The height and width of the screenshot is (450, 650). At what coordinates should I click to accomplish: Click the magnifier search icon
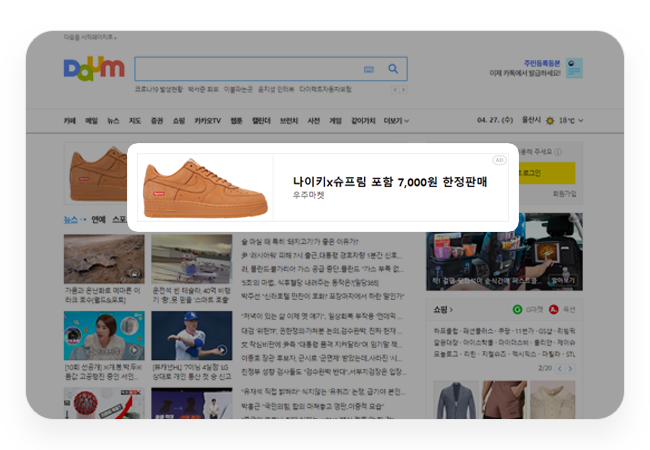393,69
